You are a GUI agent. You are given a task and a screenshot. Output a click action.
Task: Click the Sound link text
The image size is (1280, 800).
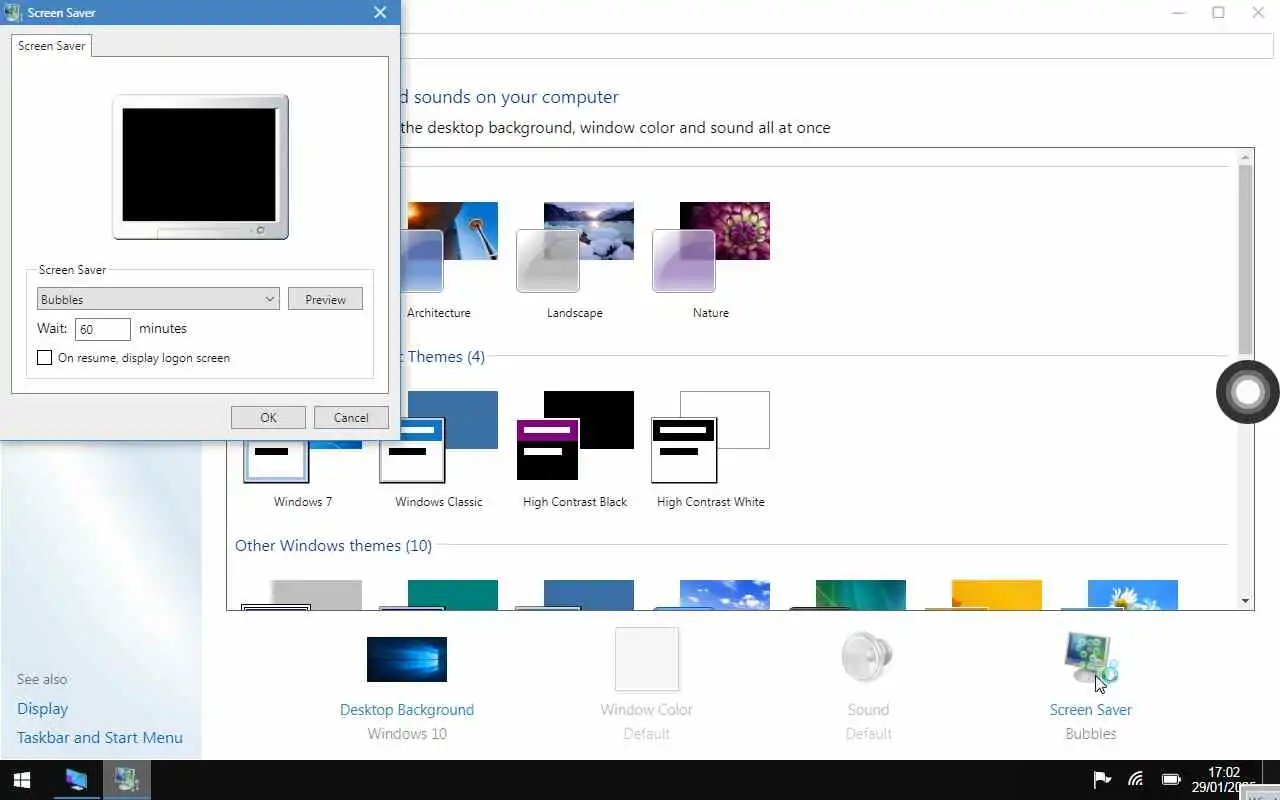point(868,709)
